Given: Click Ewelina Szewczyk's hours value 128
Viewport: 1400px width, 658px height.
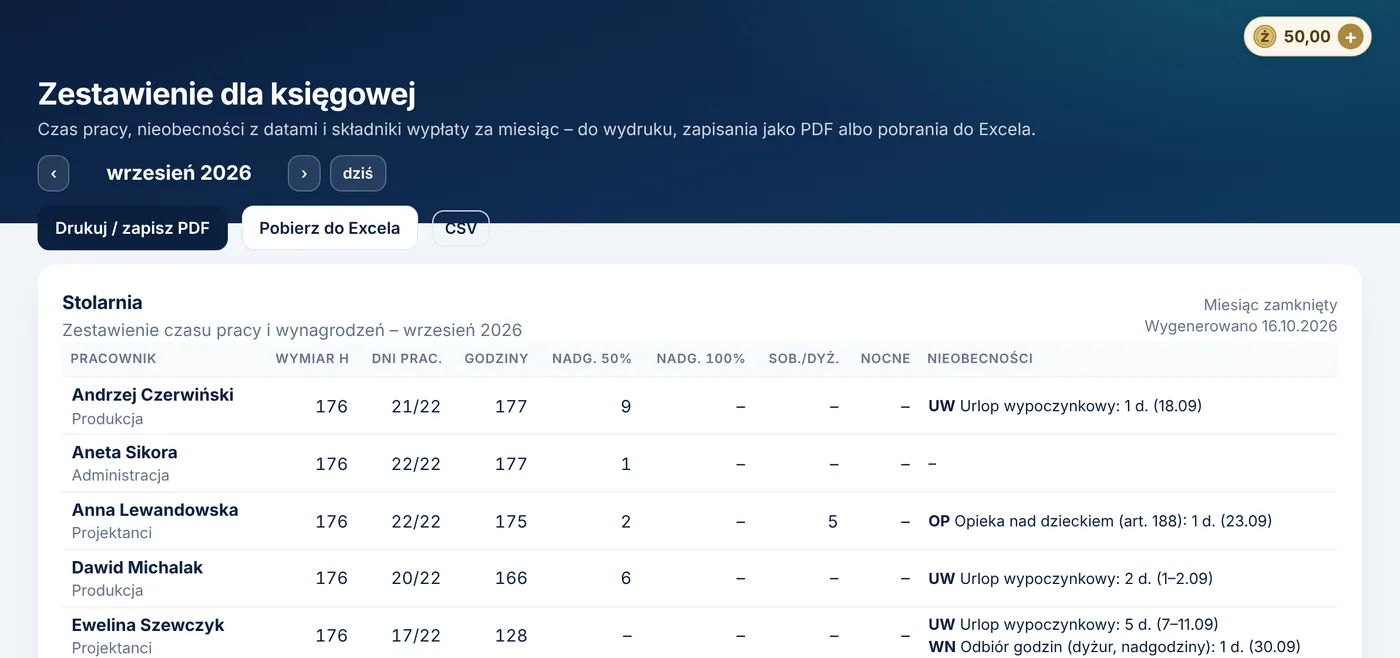Looking at the screenshot, I should click(x=511, y=636).
